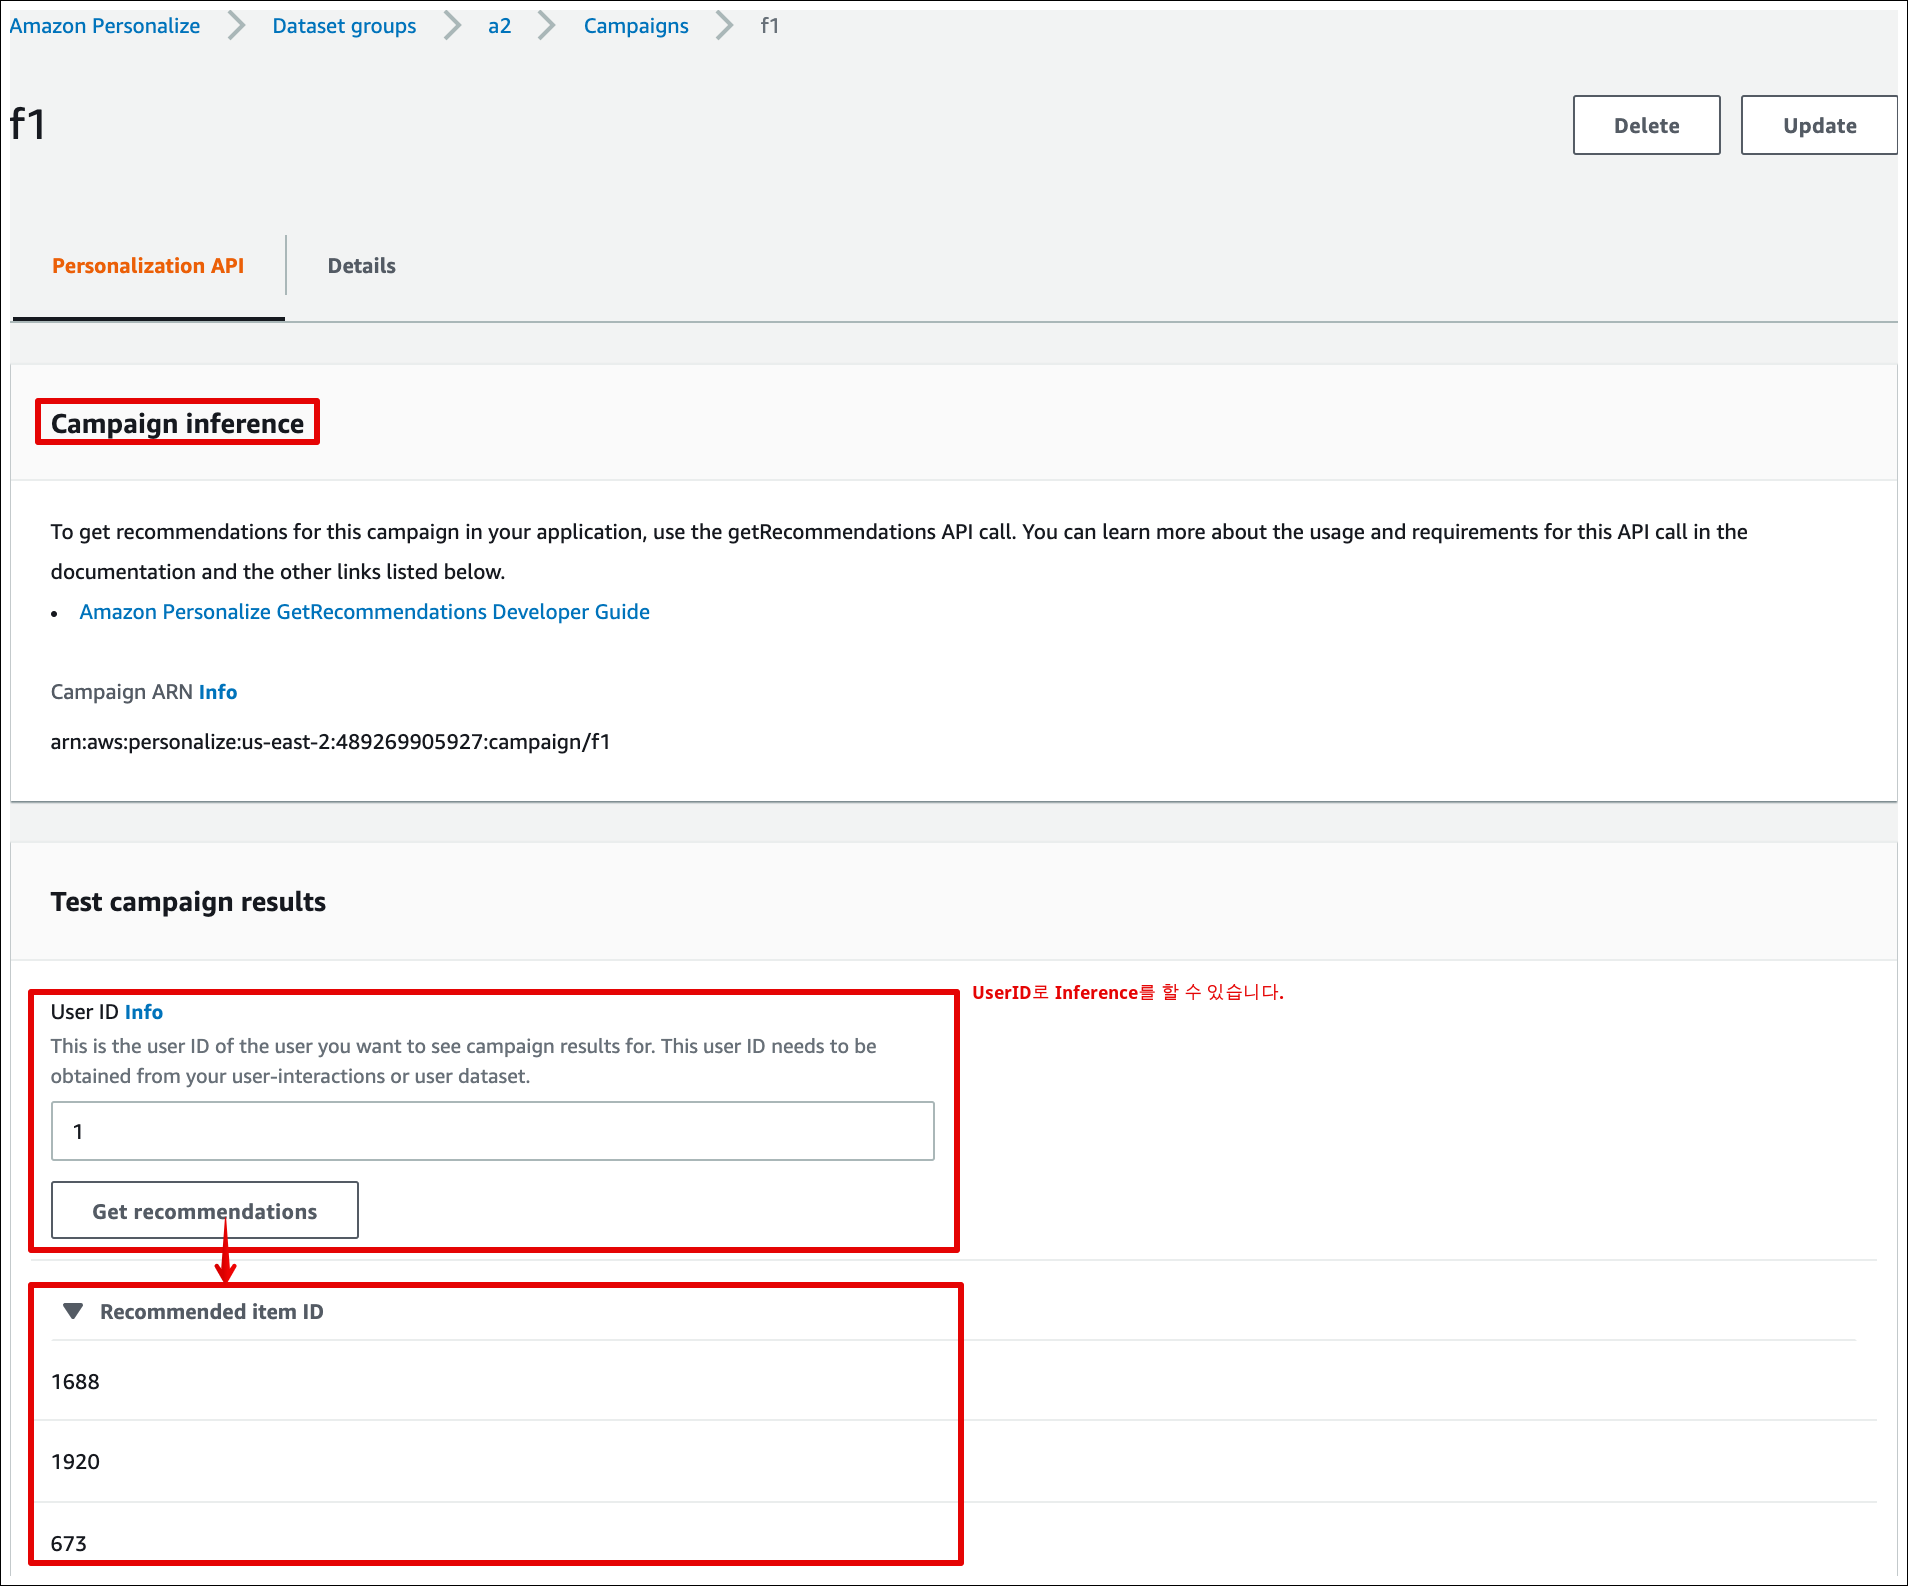
Task: Select the campaign ARN text
Action: pos(330,742)
